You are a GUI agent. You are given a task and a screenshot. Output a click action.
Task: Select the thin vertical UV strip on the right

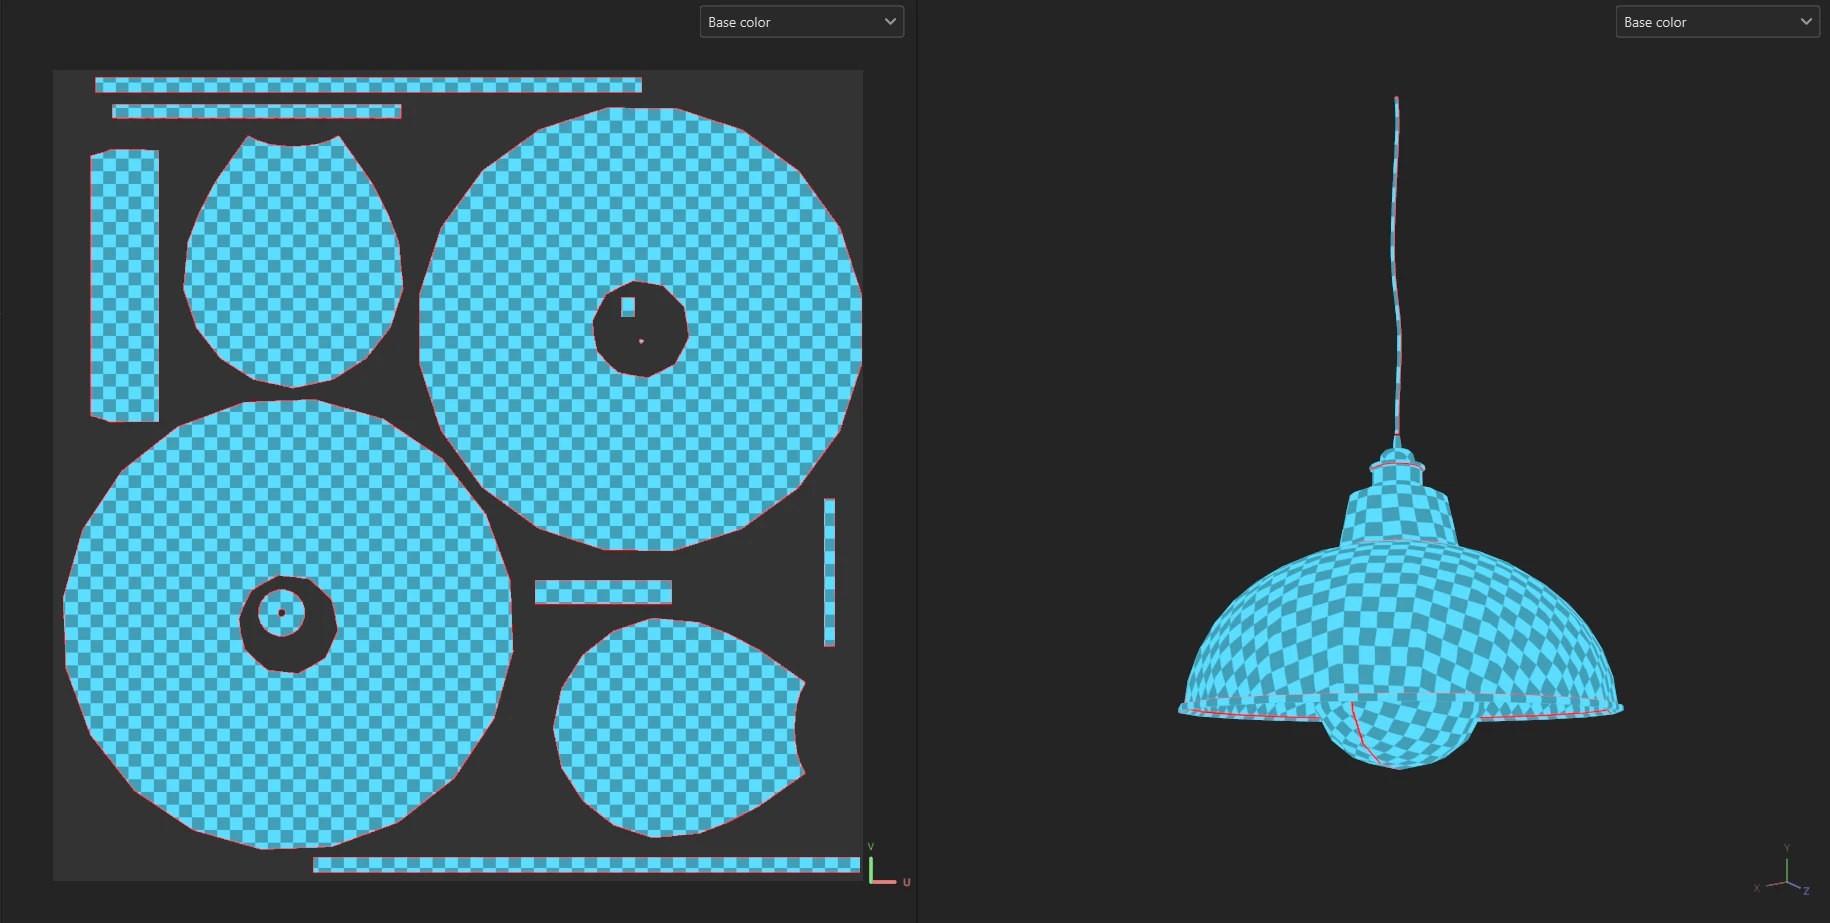pyautogui.click(x=829, y=572)
